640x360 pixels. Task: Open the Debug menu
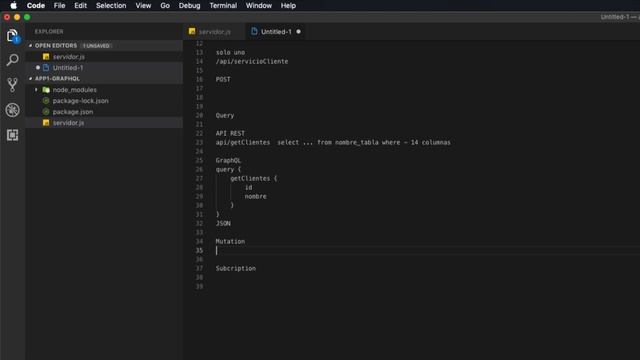coord(189,5)
